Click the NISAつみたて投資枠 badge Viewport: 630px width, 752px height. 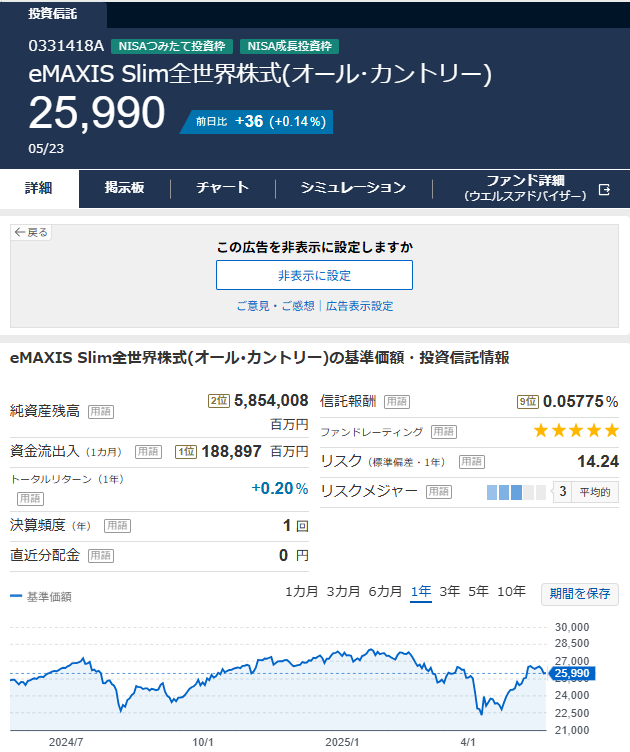pyautogui.click(x=172, y=46)
